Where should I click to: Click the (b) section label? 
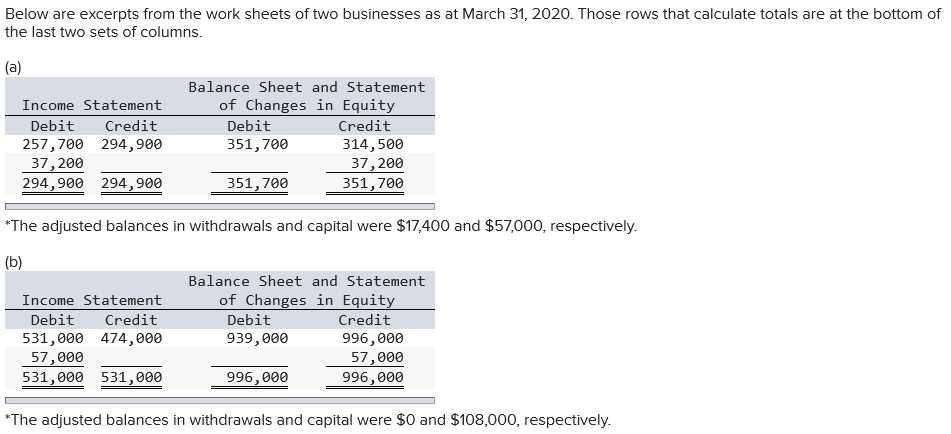pos(13,262)
